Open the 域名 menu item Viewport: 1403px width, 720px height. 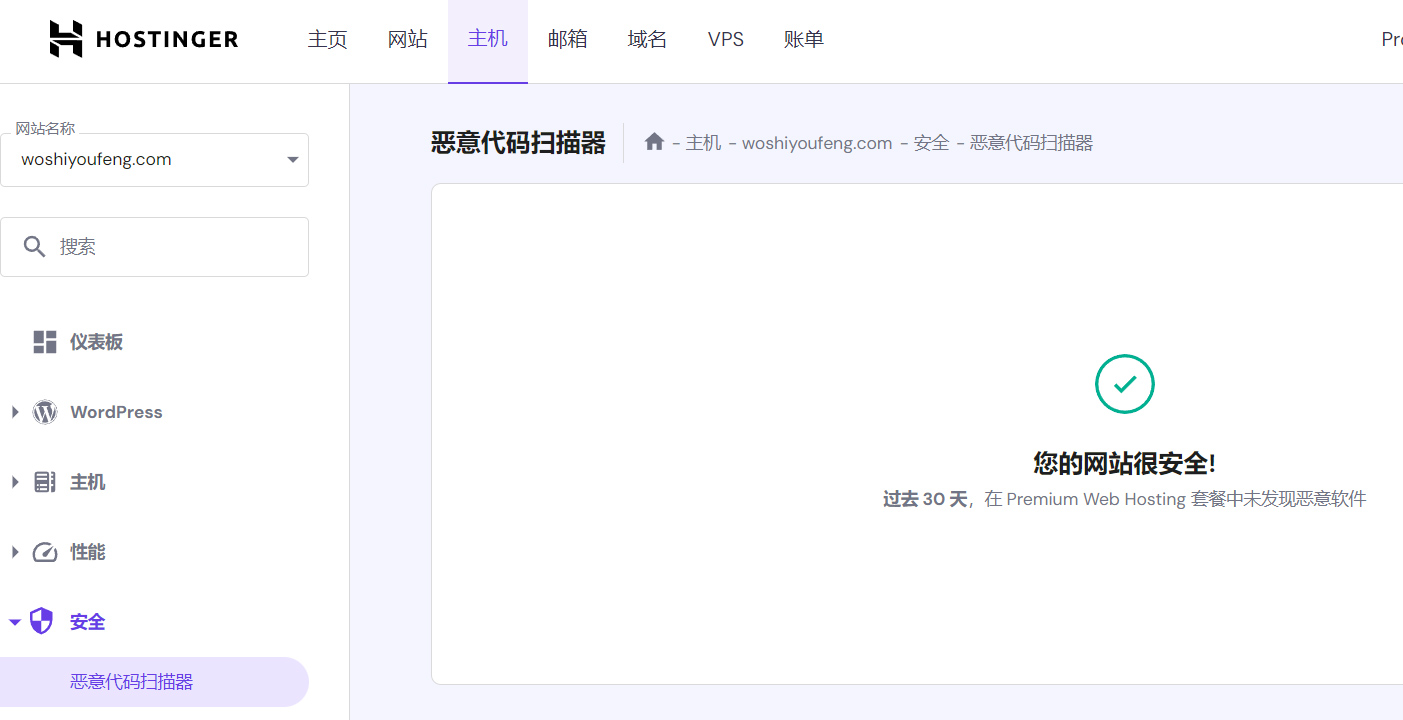pos(646,39)
